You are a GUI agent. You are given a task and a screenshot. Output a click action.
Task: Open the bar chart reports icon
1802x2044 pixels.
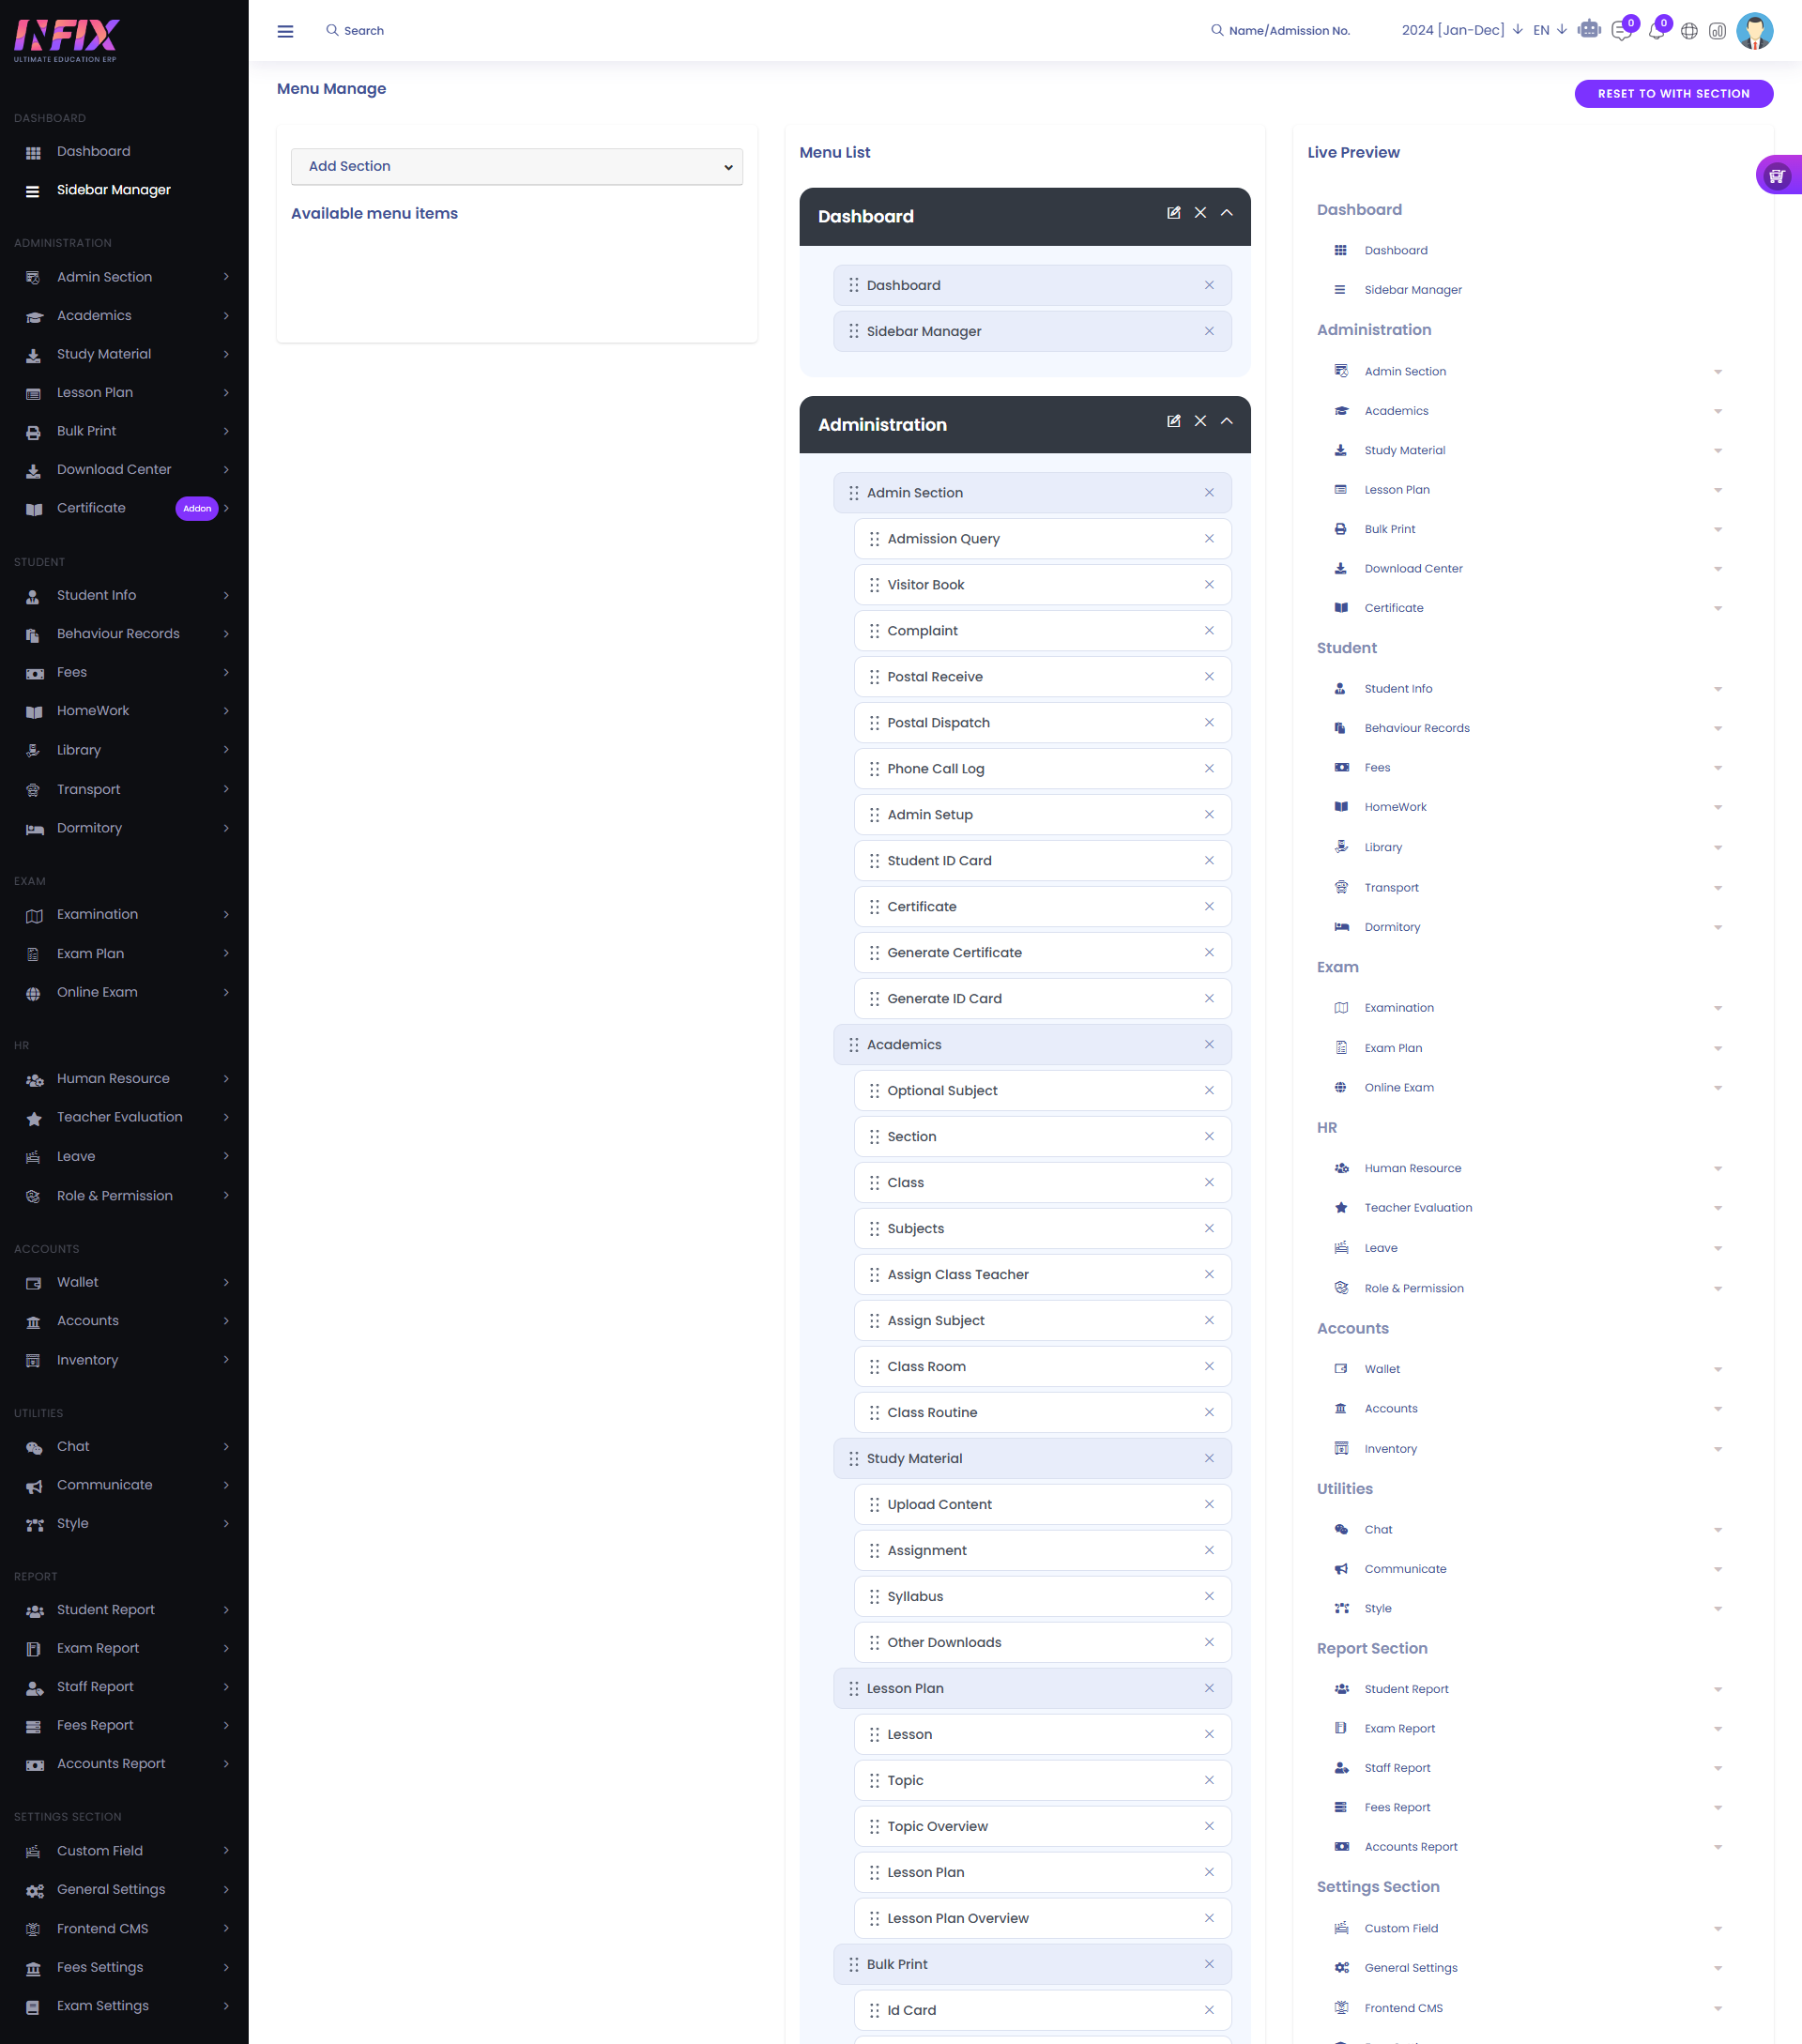click(1717, 31)
